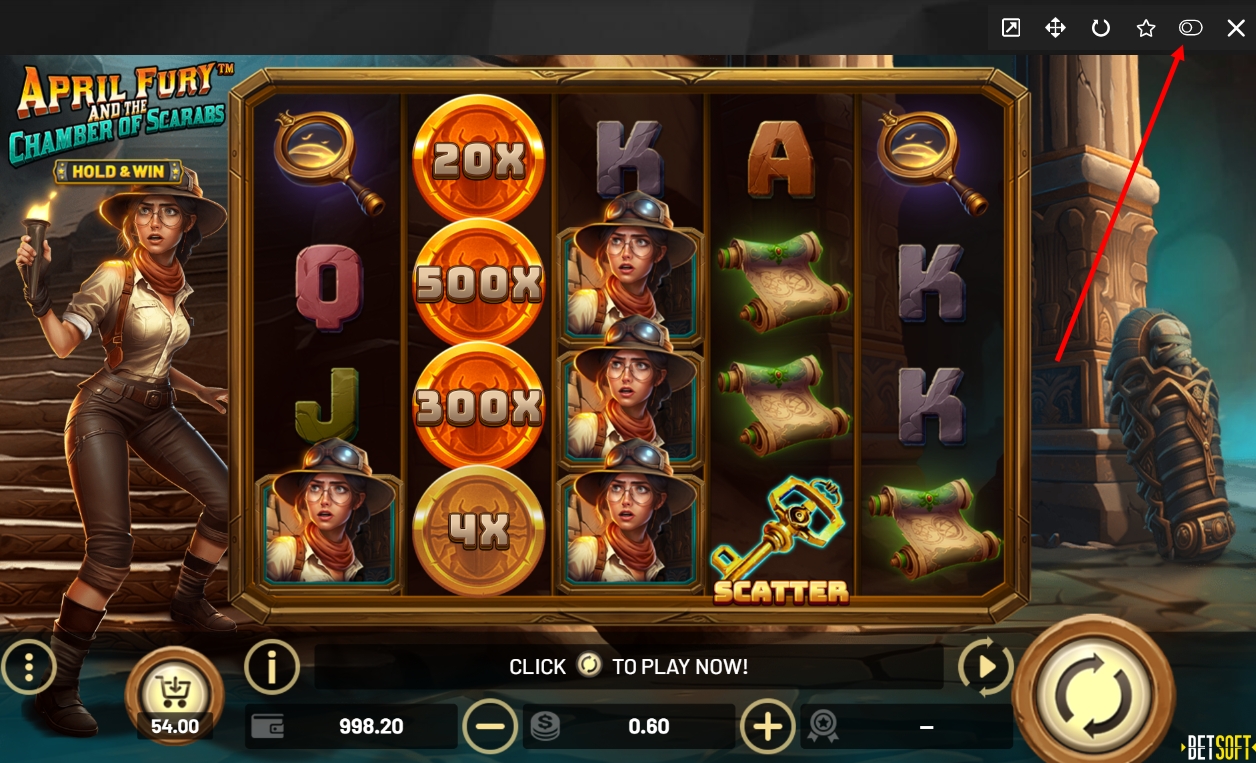
Task: Reload the game with refresh icon
Action: point(1101,28)
